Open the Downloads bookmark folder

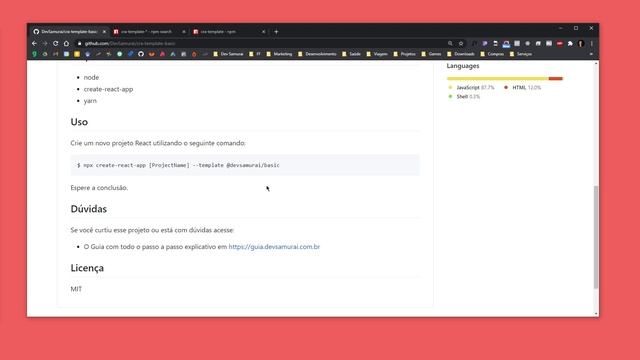tap(461, 54)
